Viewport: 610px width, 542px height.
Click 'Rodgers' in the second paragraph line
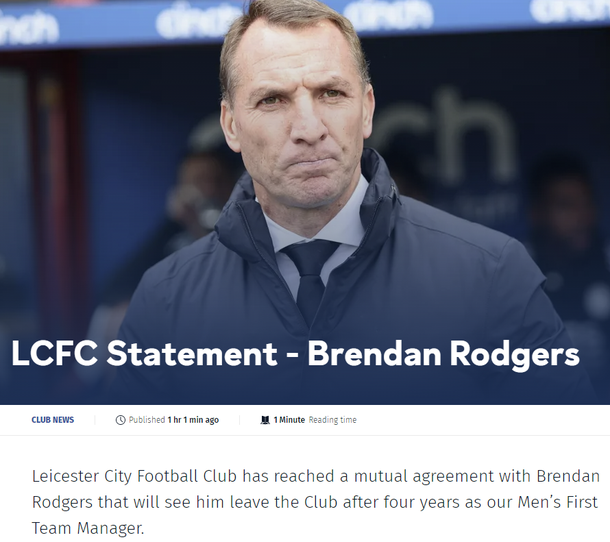tap(62, 502)
